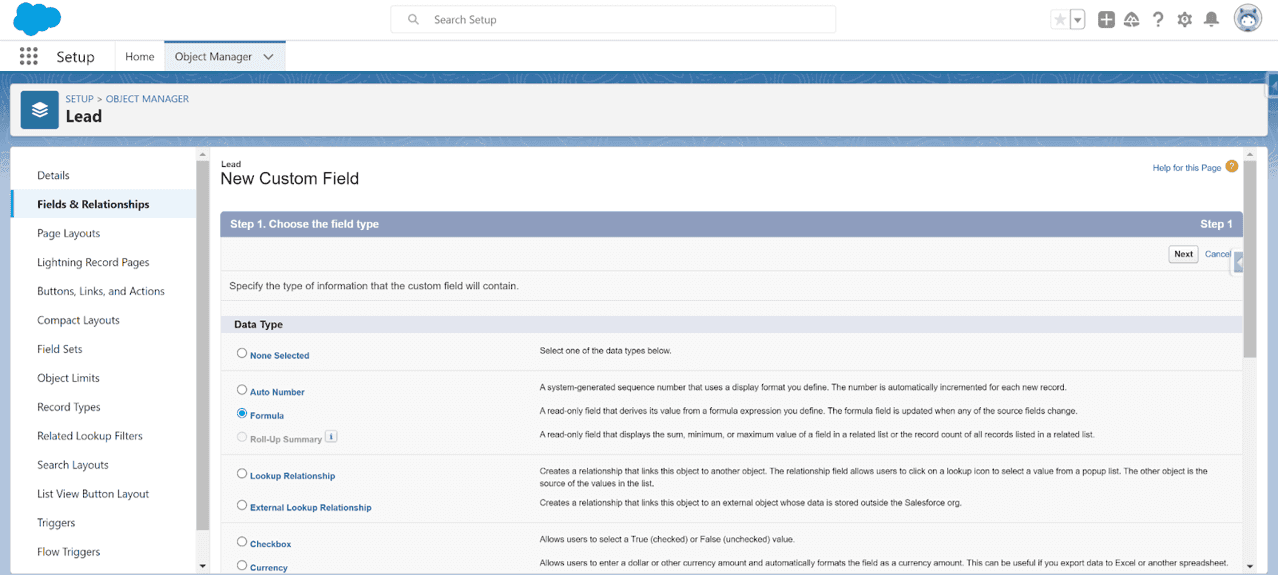Click the sidebar scroll down arrow
The width and height of the screenshot is (1278, 575).
coord(203,566)
